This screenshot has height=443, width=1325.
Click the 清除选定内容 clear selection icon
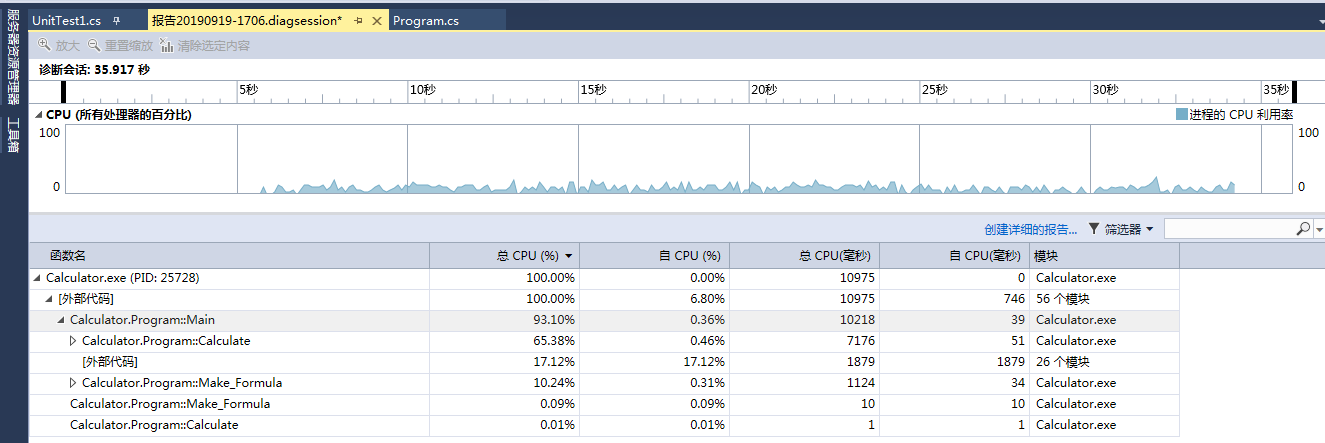[166, 45]
